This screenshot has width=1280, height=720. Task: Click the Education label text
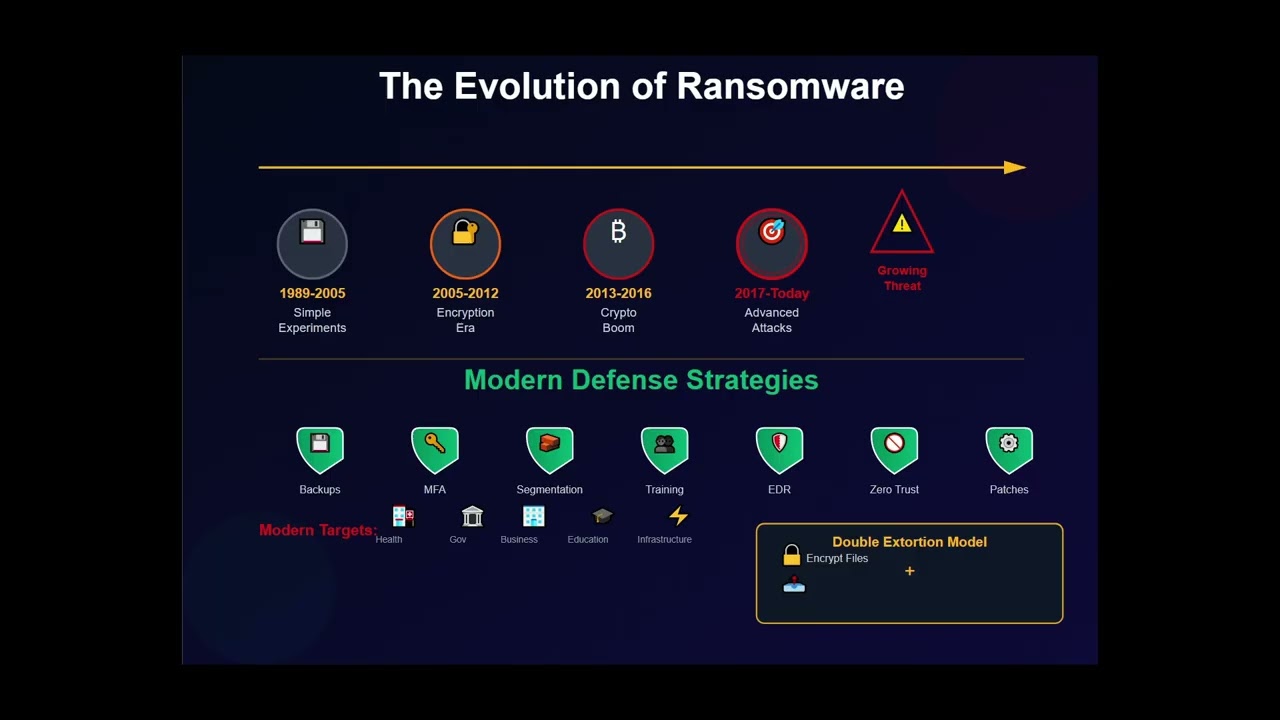pos(588,539)
